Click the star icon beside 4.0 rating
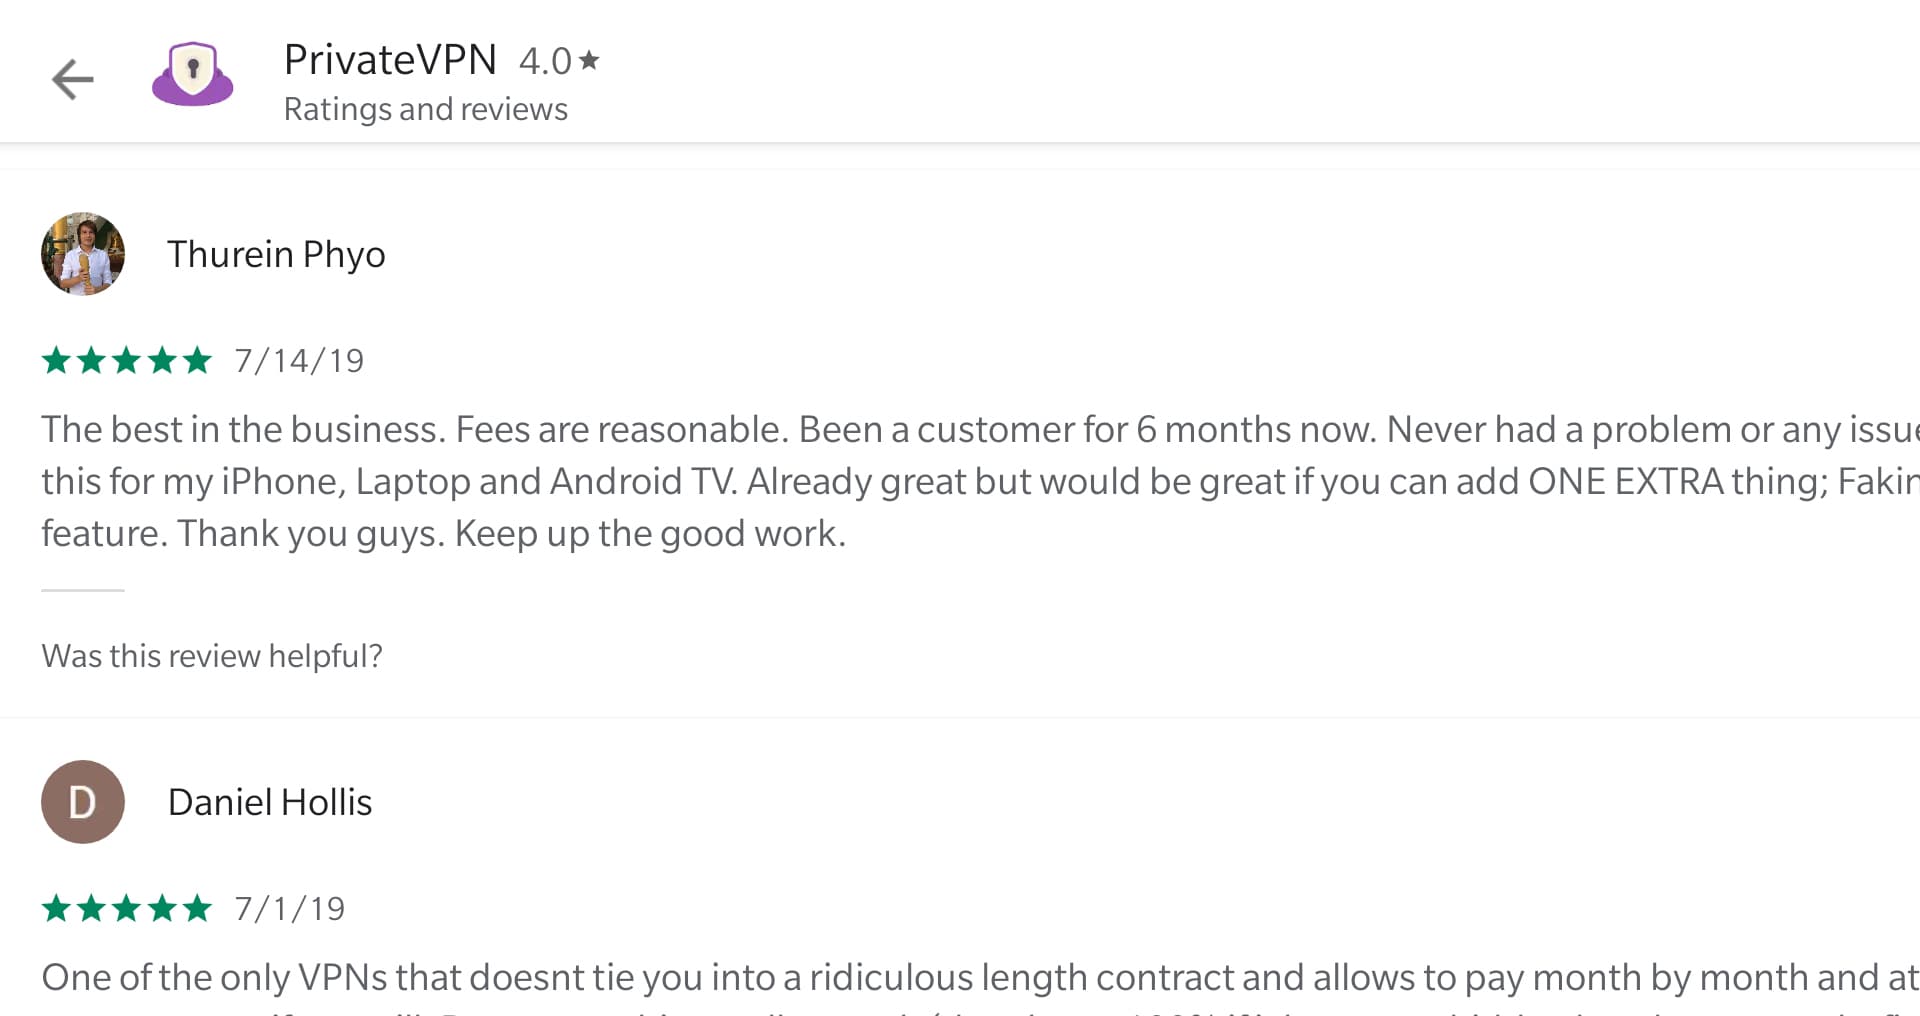1920x1016 pixels. pos(590,60)
